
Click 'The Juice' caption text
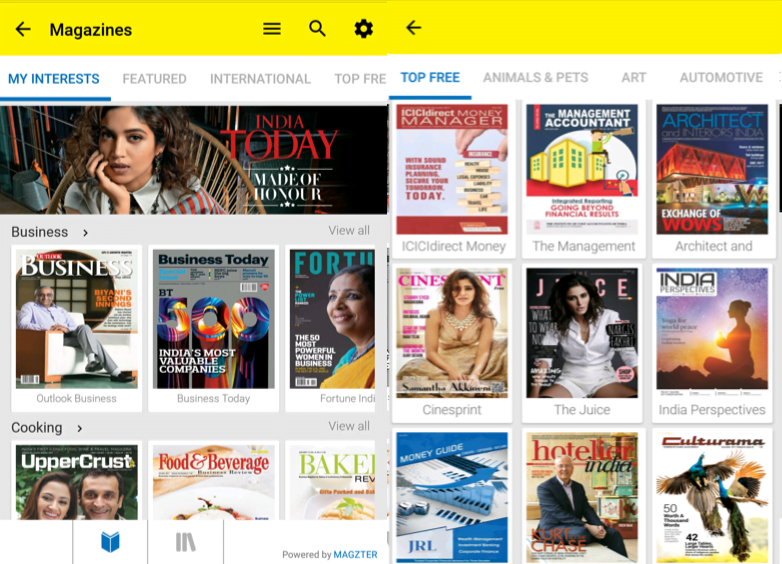[x=582, y=410]
